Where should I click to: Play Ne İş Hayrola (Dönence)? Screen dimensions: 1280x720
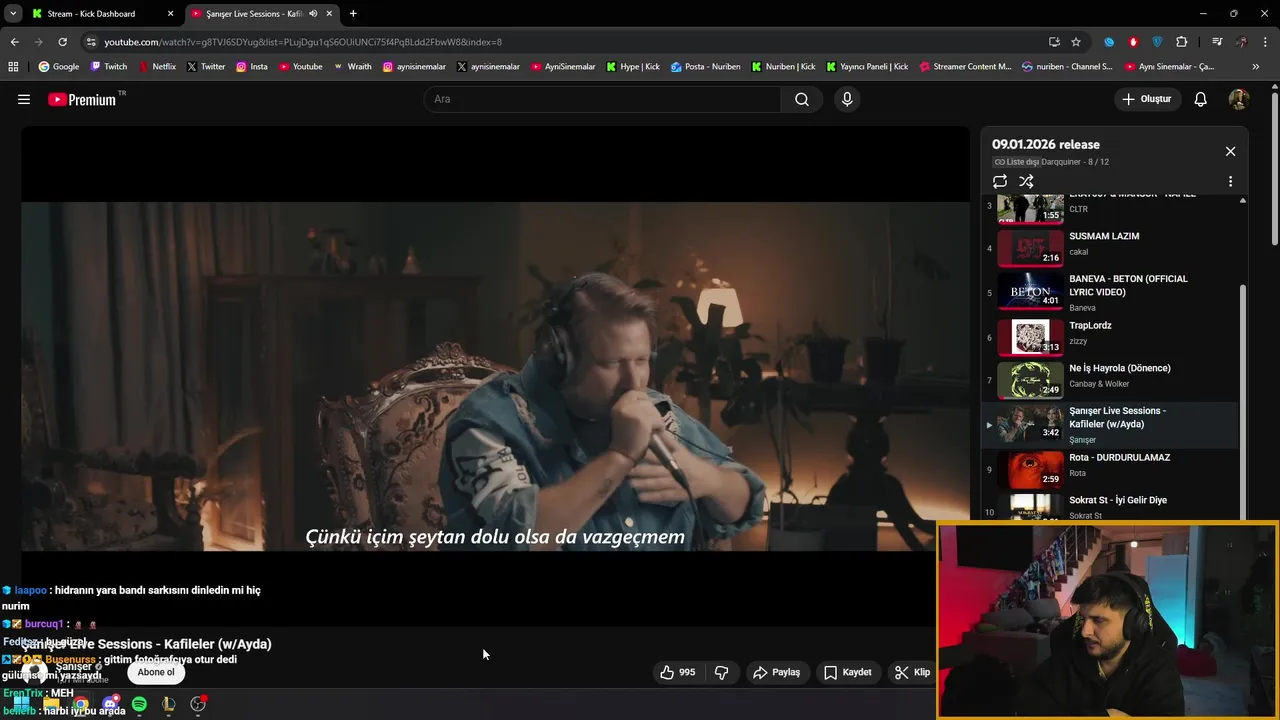[1110, 380]
